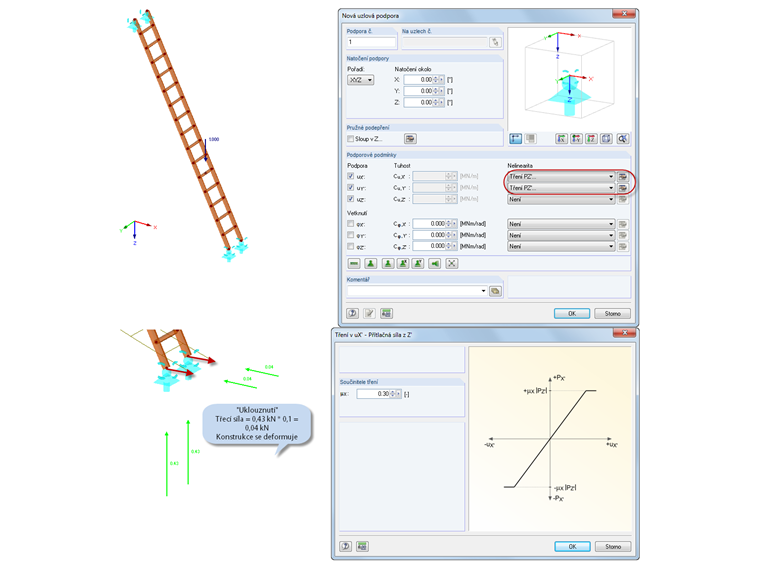
Task: Click the spinner on the μX friction coefficient
Action: (x=393, y=394)
